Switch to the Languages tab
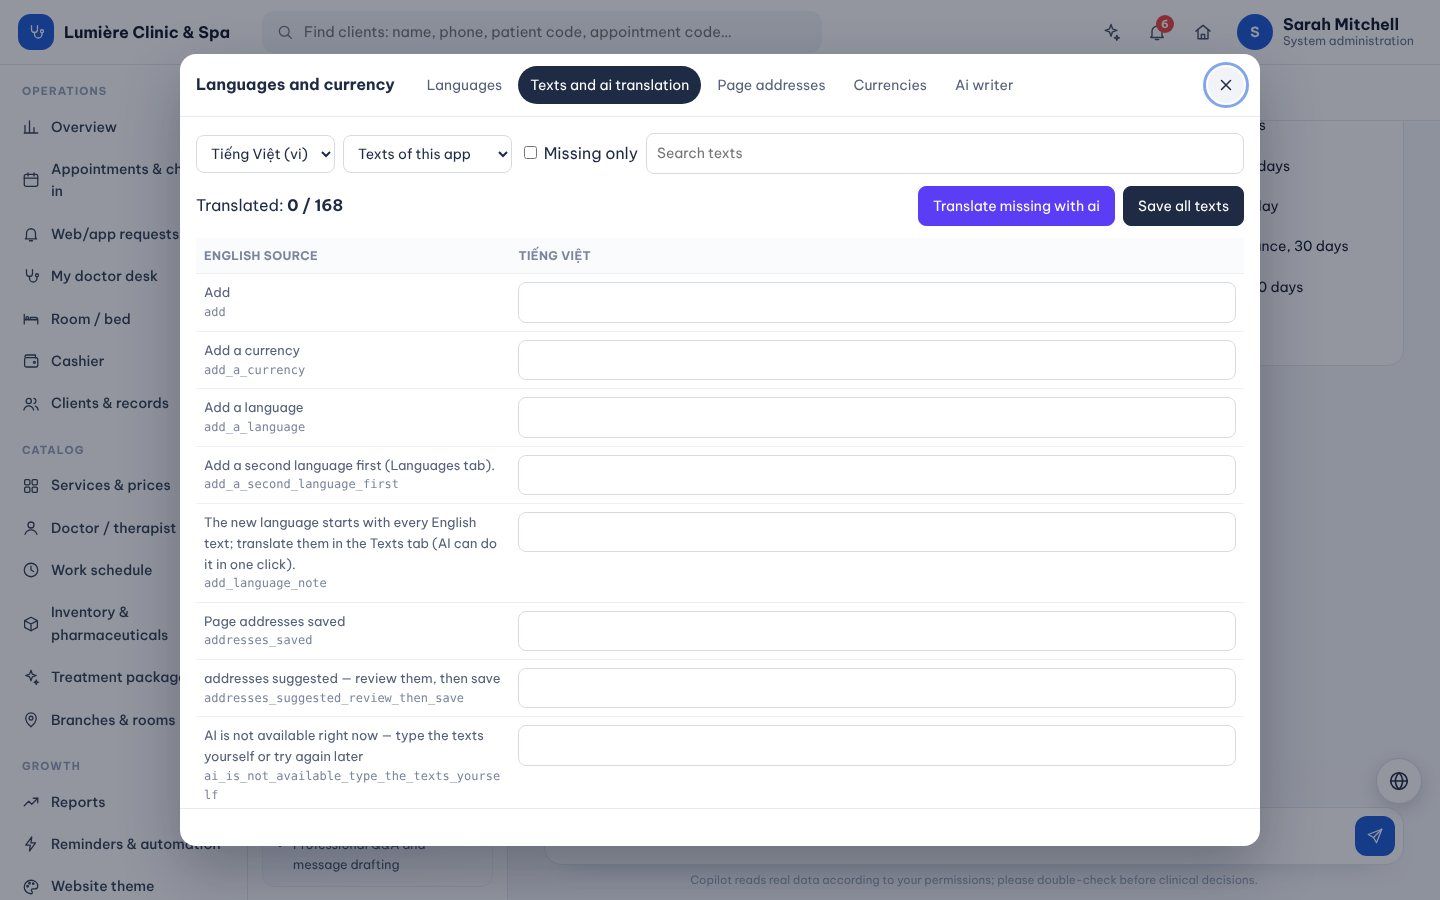Image resolution: width=1440 pixels, height=900 pixels. 464,85
